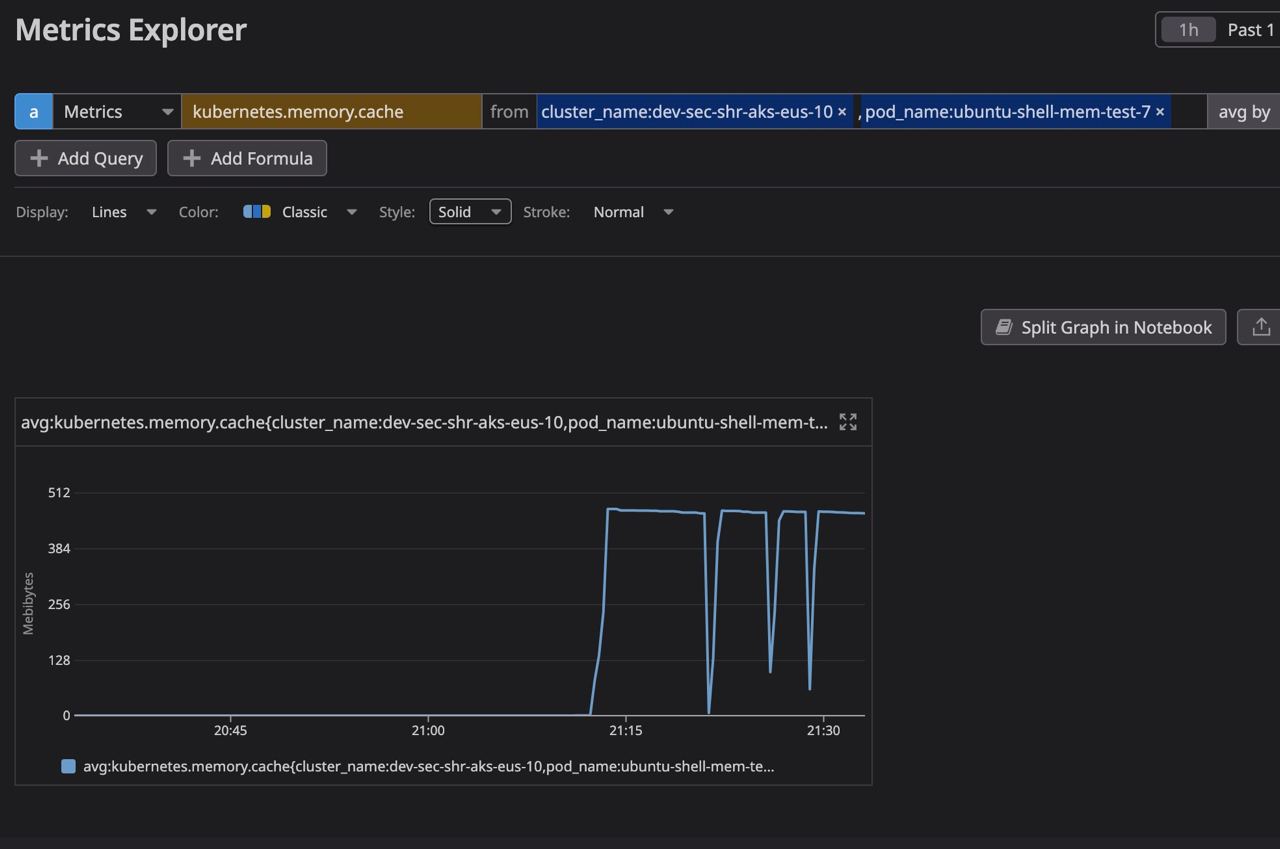Click the export icon beside Split Graph in Notebook
1280x849 pixels.
pyautogui.click(x=1261, y=327)
